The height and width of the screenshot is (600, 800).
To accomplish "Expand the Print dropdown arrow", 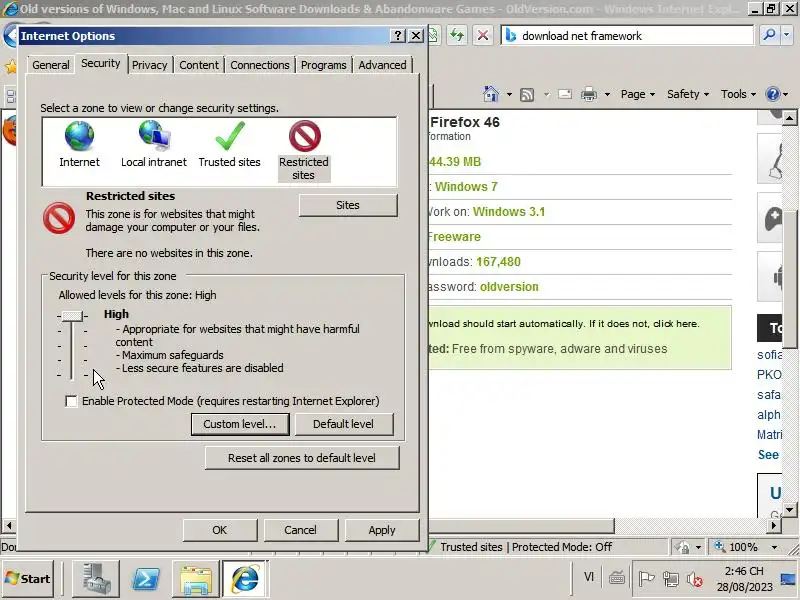I will click(607, 94).
